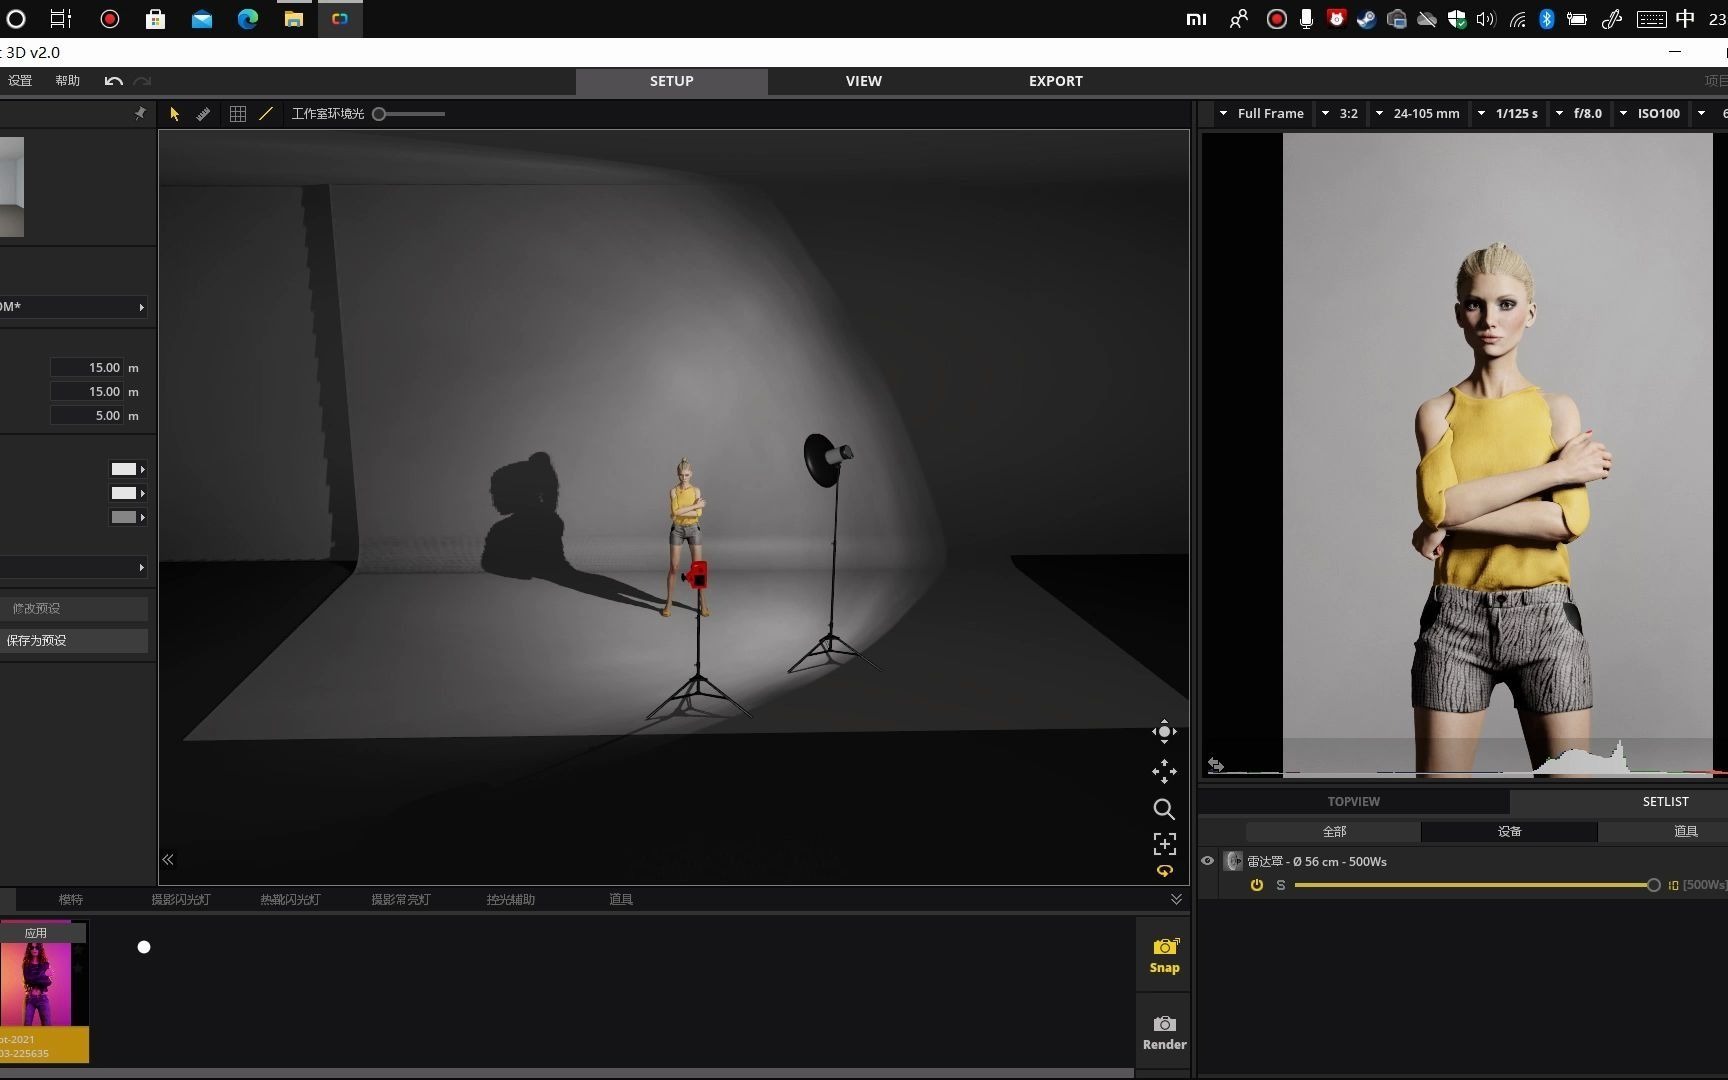
Task: Switch to the EXPORT tab
Action: tap(1055, 81)
